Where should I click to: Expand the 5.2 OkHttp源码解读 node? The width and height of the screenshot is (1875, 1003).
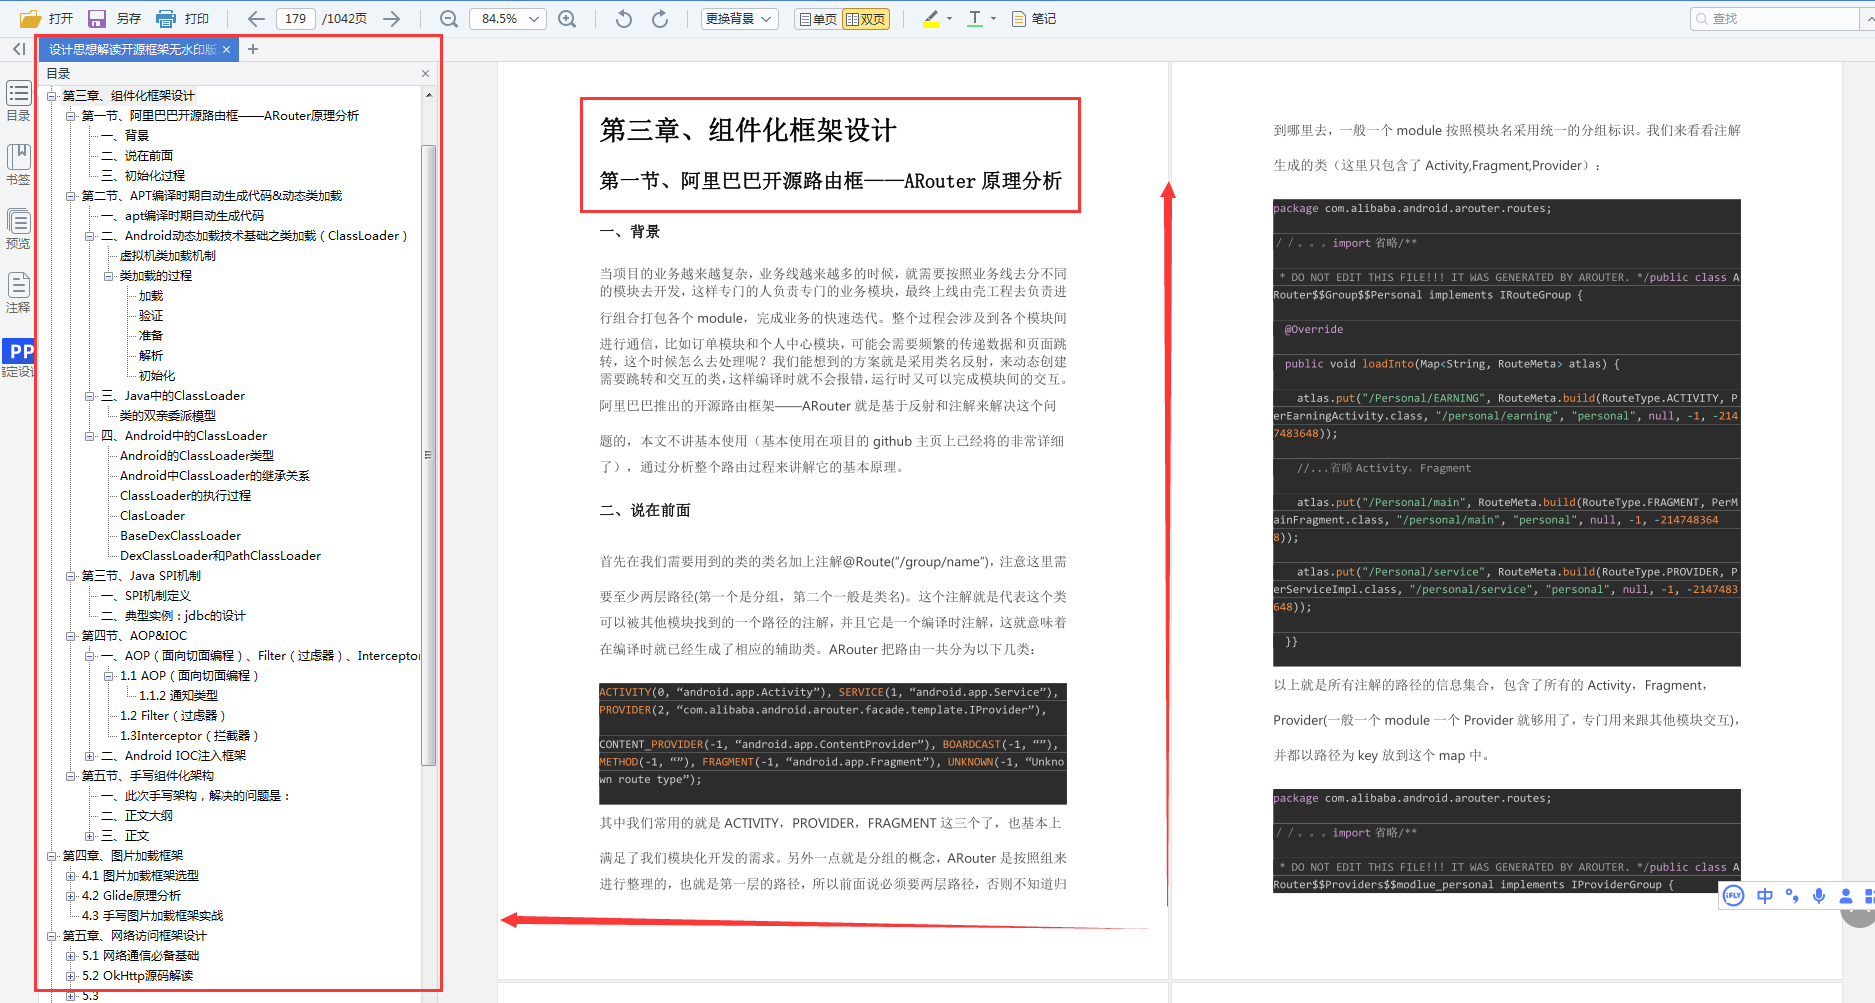(x=71, y=976)
